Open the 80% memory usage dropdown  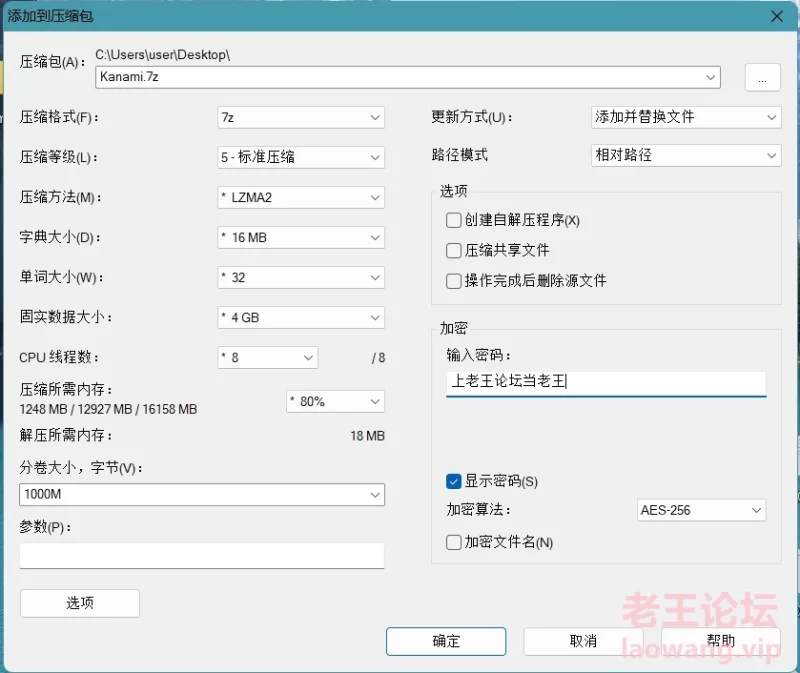tap(335, 402)
